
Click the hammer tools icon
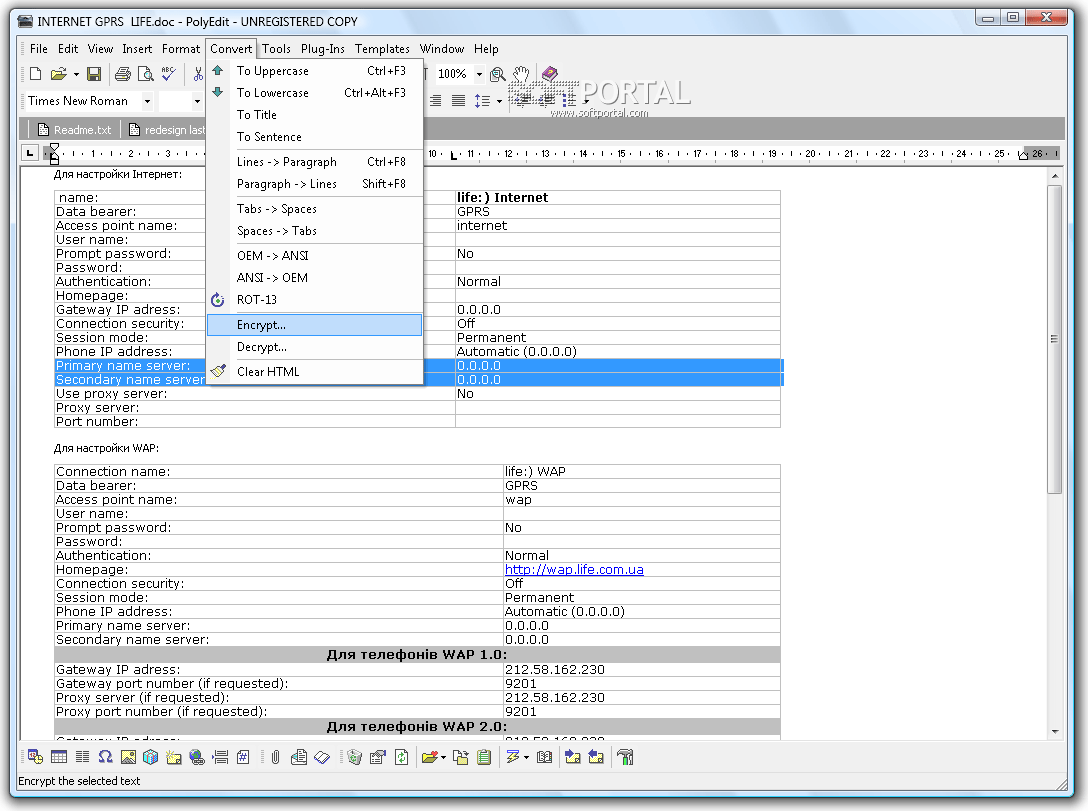click(625, 757)
